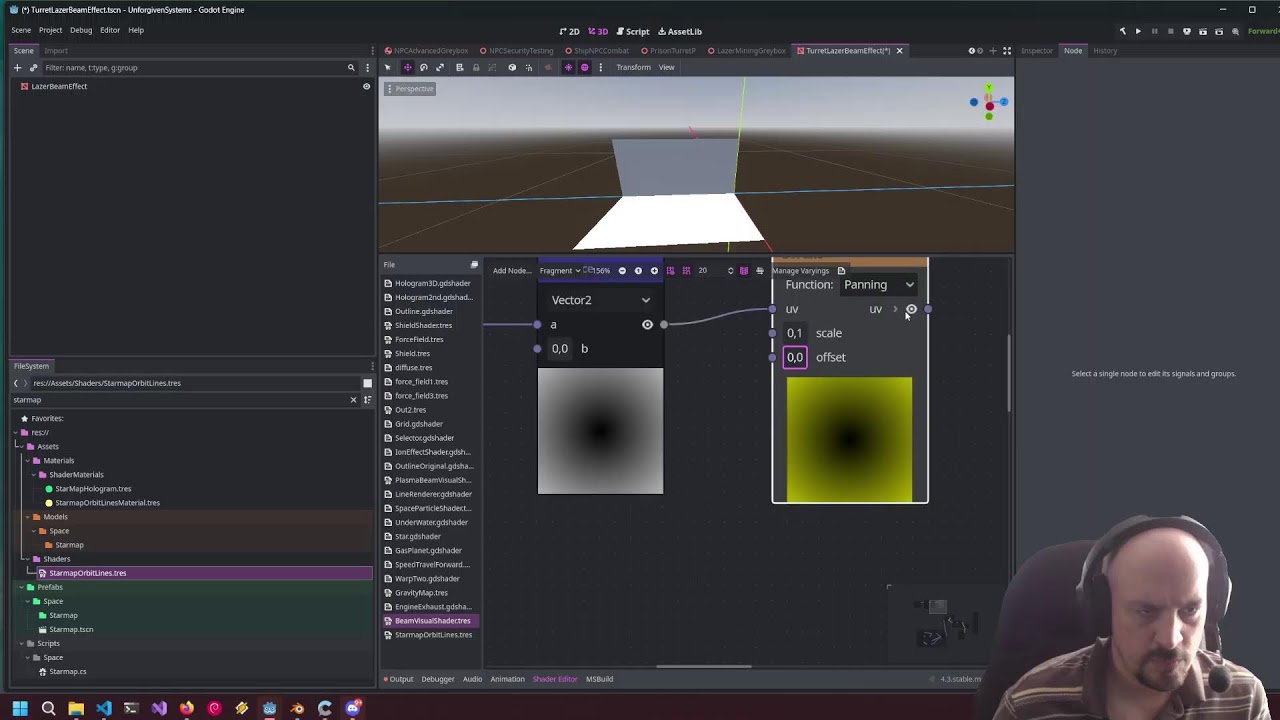
Task: Click the environment preview sphere icon
Action: [585, 67]
